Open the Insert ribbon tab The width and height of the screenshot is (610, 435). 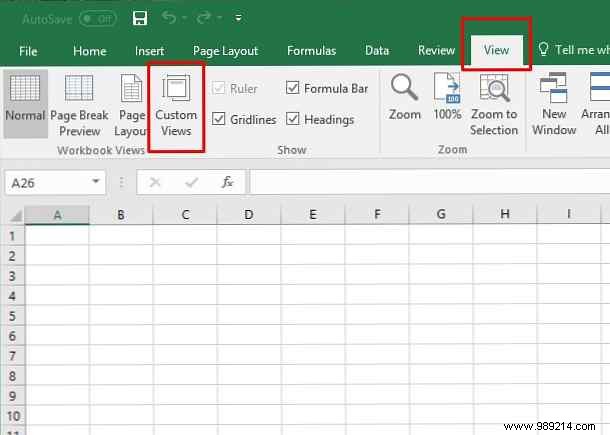click(x=149, y=51)
